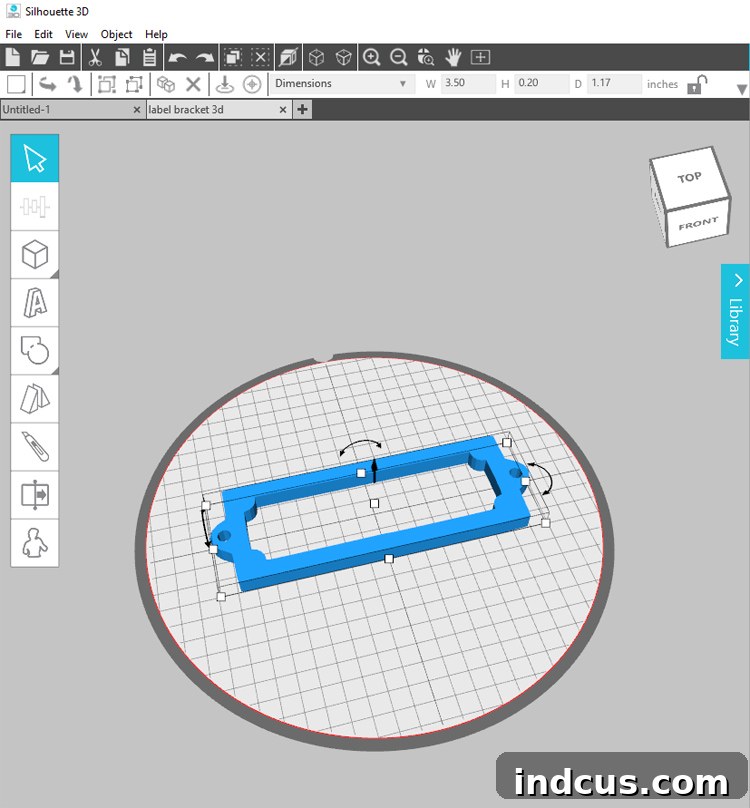Choose the Select arrow tool
Viewport: 750px width, 808px height.
point(35,158)
